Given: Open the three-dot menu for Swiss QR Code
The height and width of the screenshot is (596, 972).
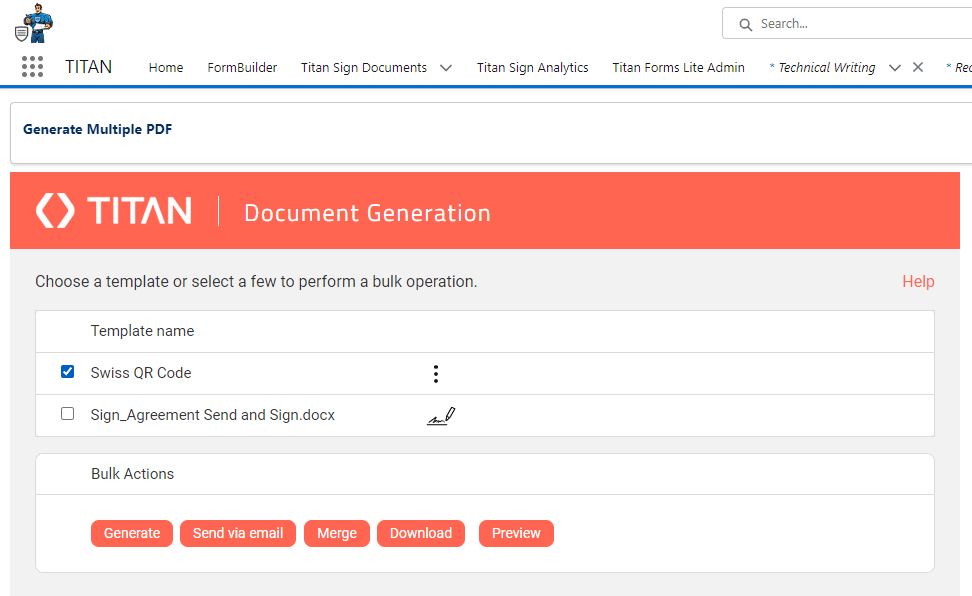Looking at the screenshot, I should [x=436, y=373].
